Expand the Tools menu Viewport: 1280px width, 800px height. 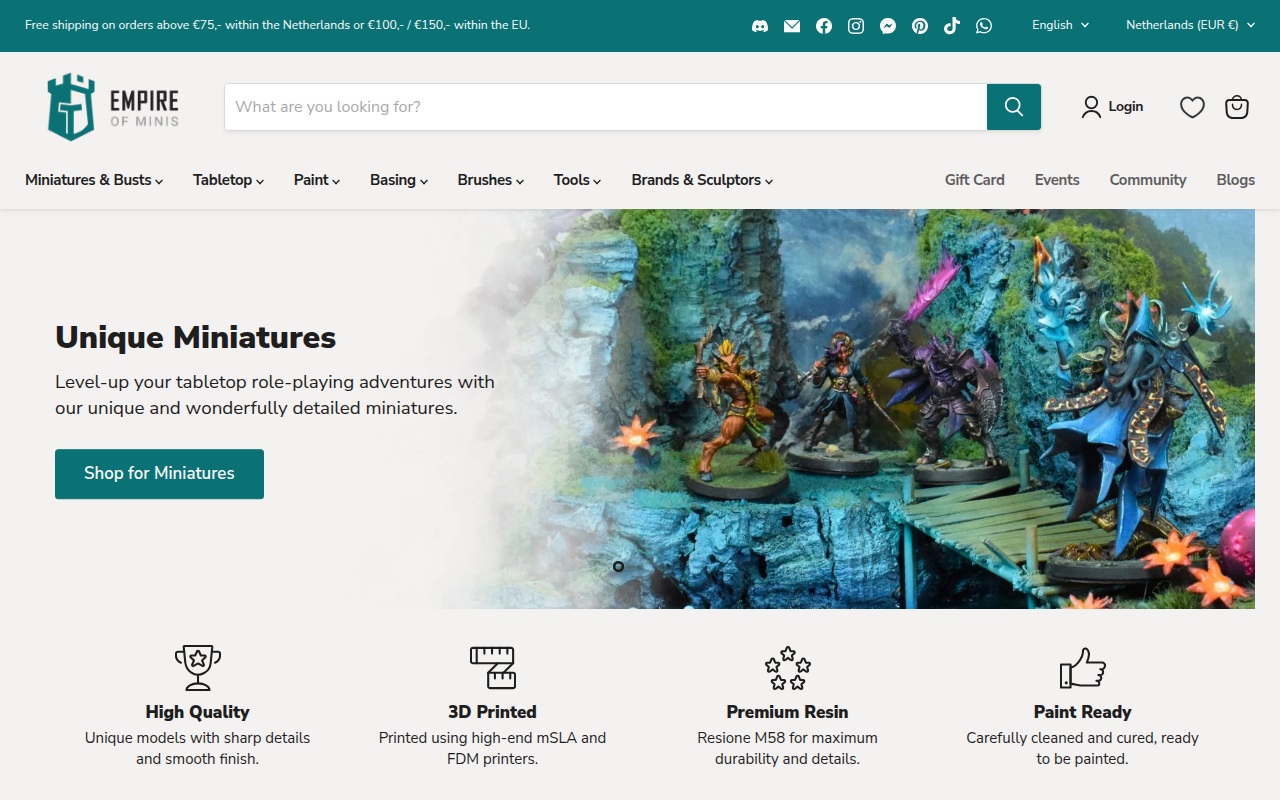[x=578, y=180]
